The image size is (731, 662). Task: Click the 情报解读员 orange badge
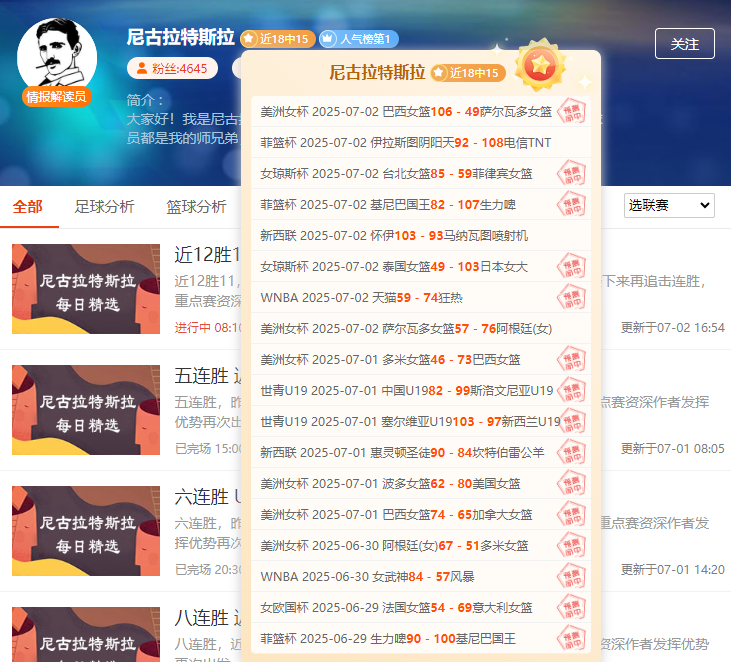(x=56, y=97)
